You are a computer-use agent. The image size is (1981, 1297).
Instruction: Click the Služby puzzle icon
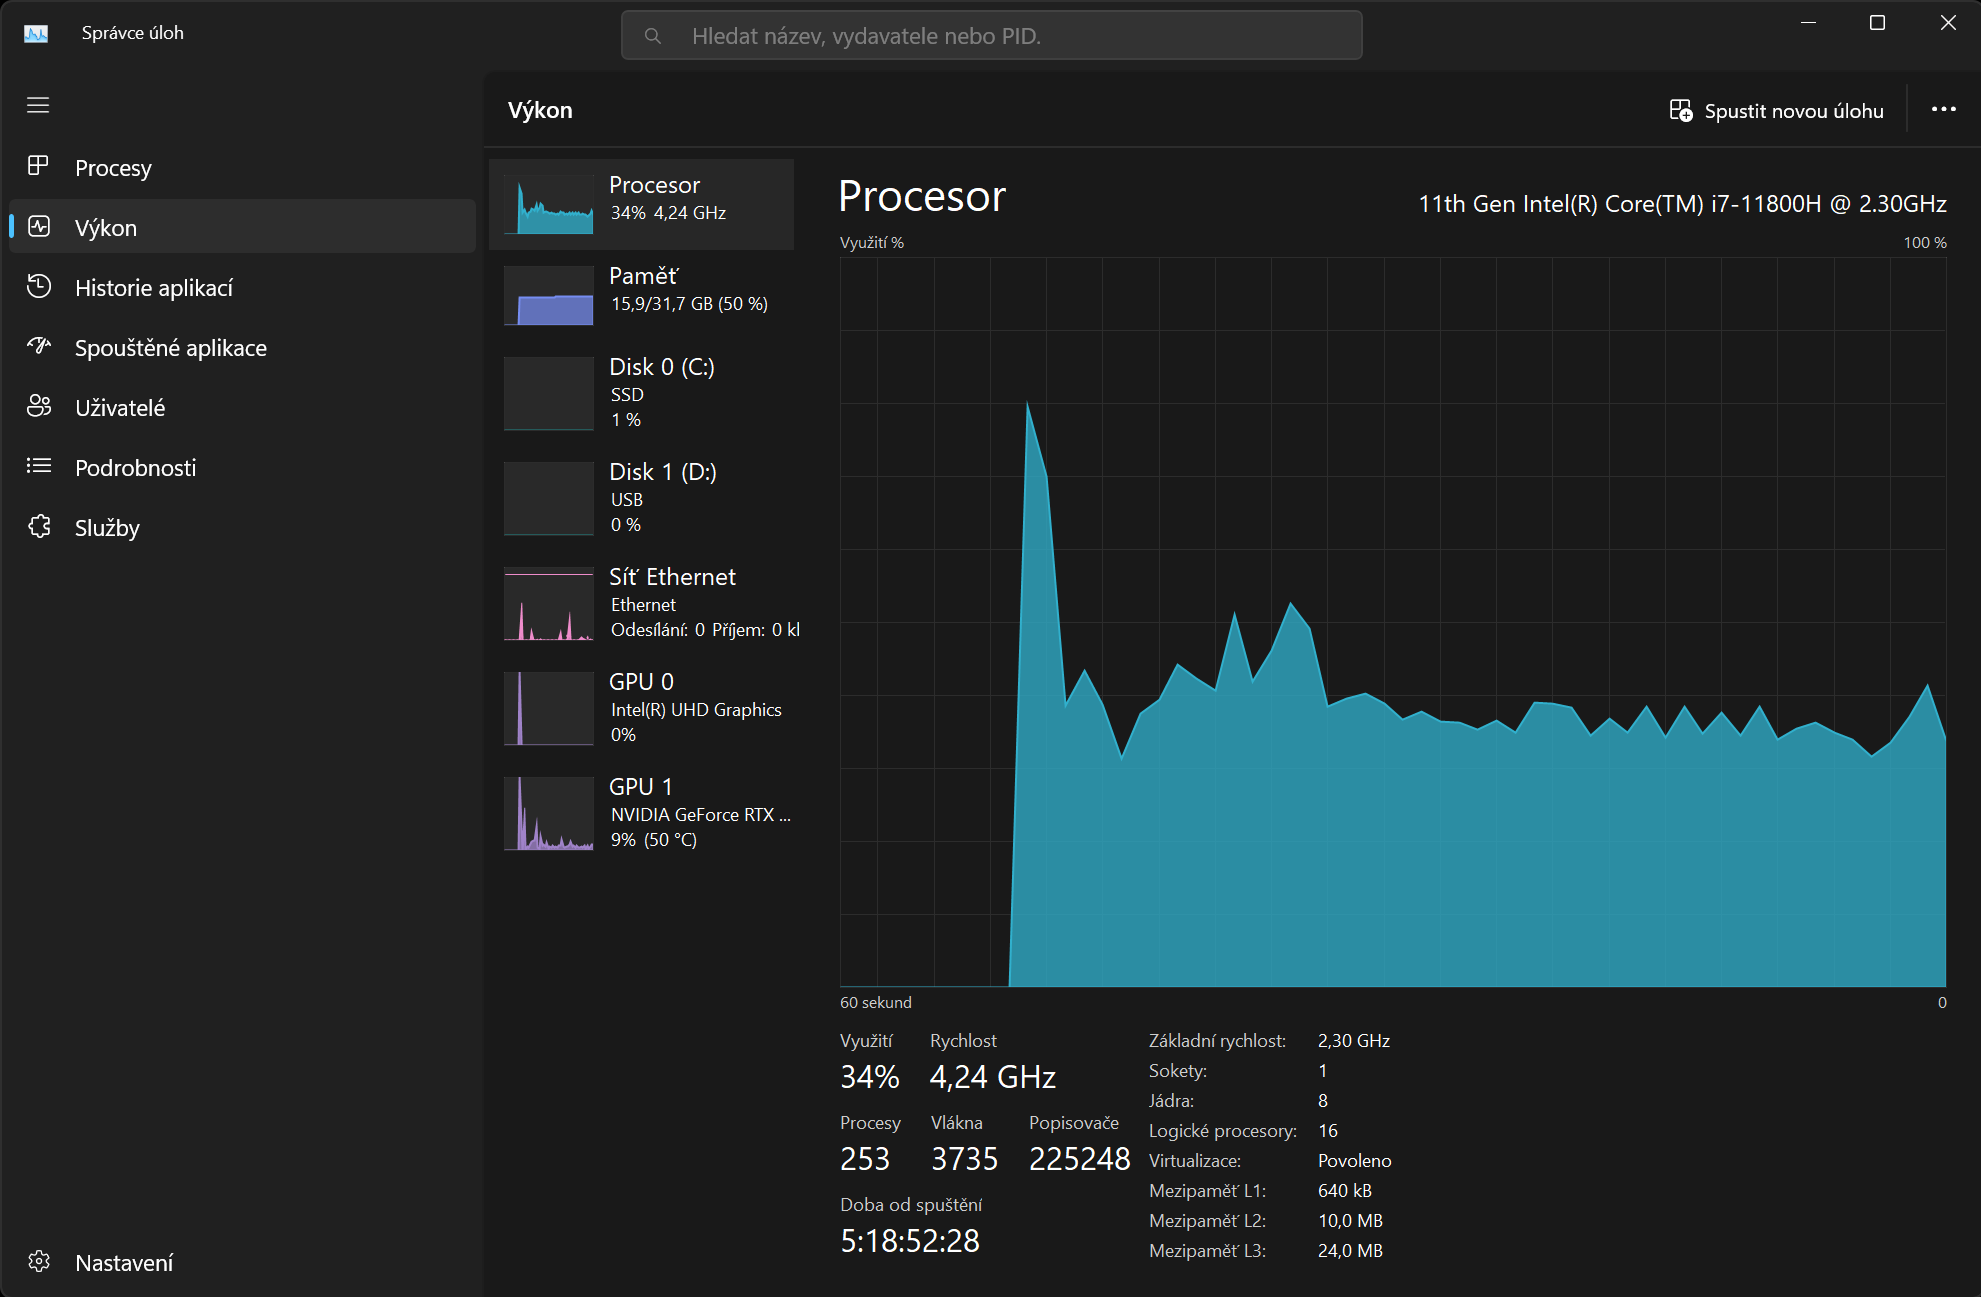coord(38,526)
